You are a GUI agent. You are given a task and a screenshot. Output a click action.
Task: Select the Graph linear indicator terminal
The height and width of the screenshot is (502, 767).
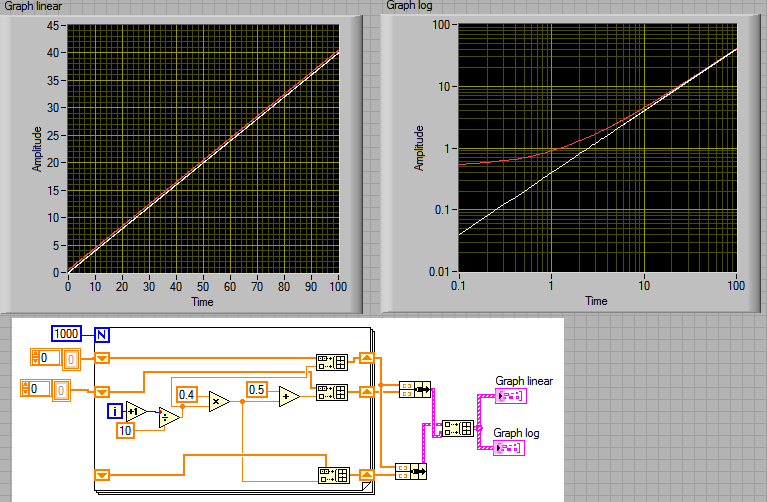coord(511,396)
